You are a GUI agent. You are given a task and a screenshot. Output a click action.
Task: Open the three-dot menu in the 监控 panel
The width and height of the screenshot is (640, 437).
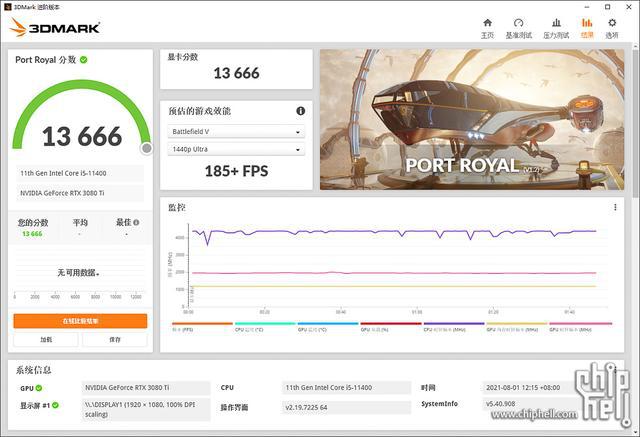(x=615, y=207)
